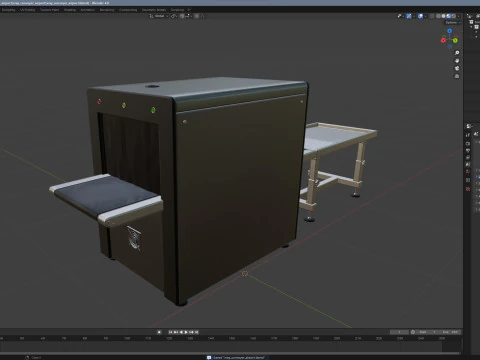The height and width of the screenshot is (360, 480).
Task: Switch viewport shading to Rendered
Action: (x=454, y=16)
